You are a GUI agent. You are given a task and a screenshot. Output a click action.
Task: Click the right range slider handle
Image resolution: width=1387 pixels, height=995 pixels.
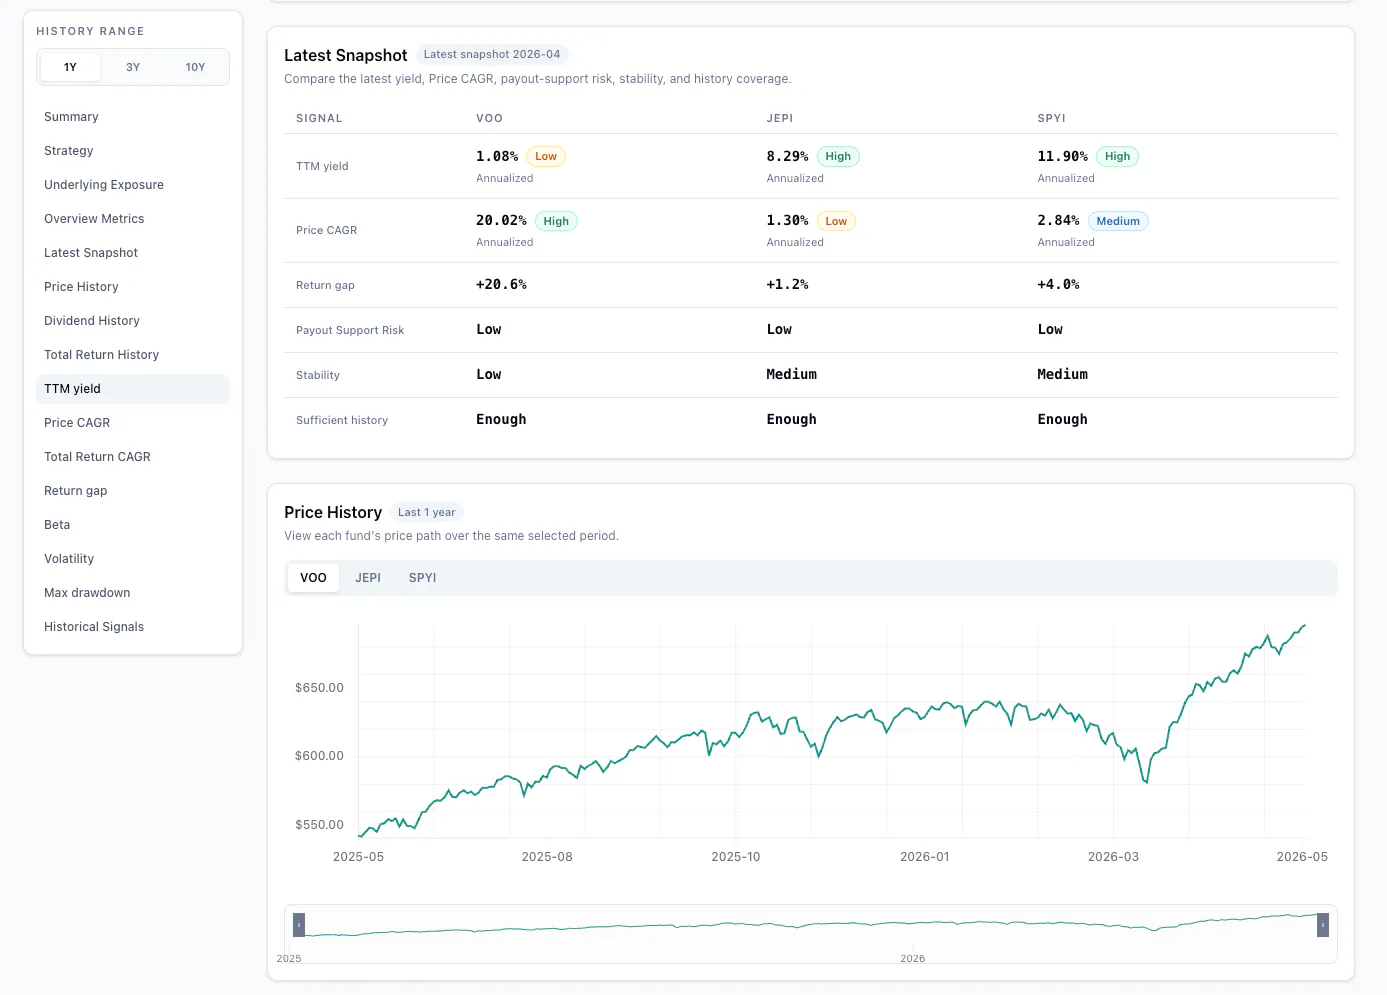[x=1323, y=925]
